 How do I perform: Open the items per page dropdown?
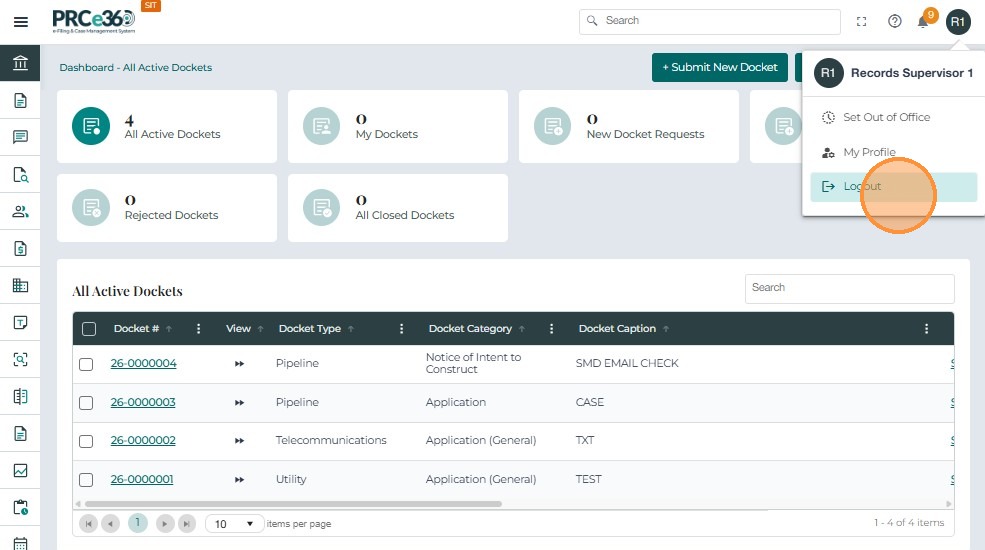[x=235, y=524]
